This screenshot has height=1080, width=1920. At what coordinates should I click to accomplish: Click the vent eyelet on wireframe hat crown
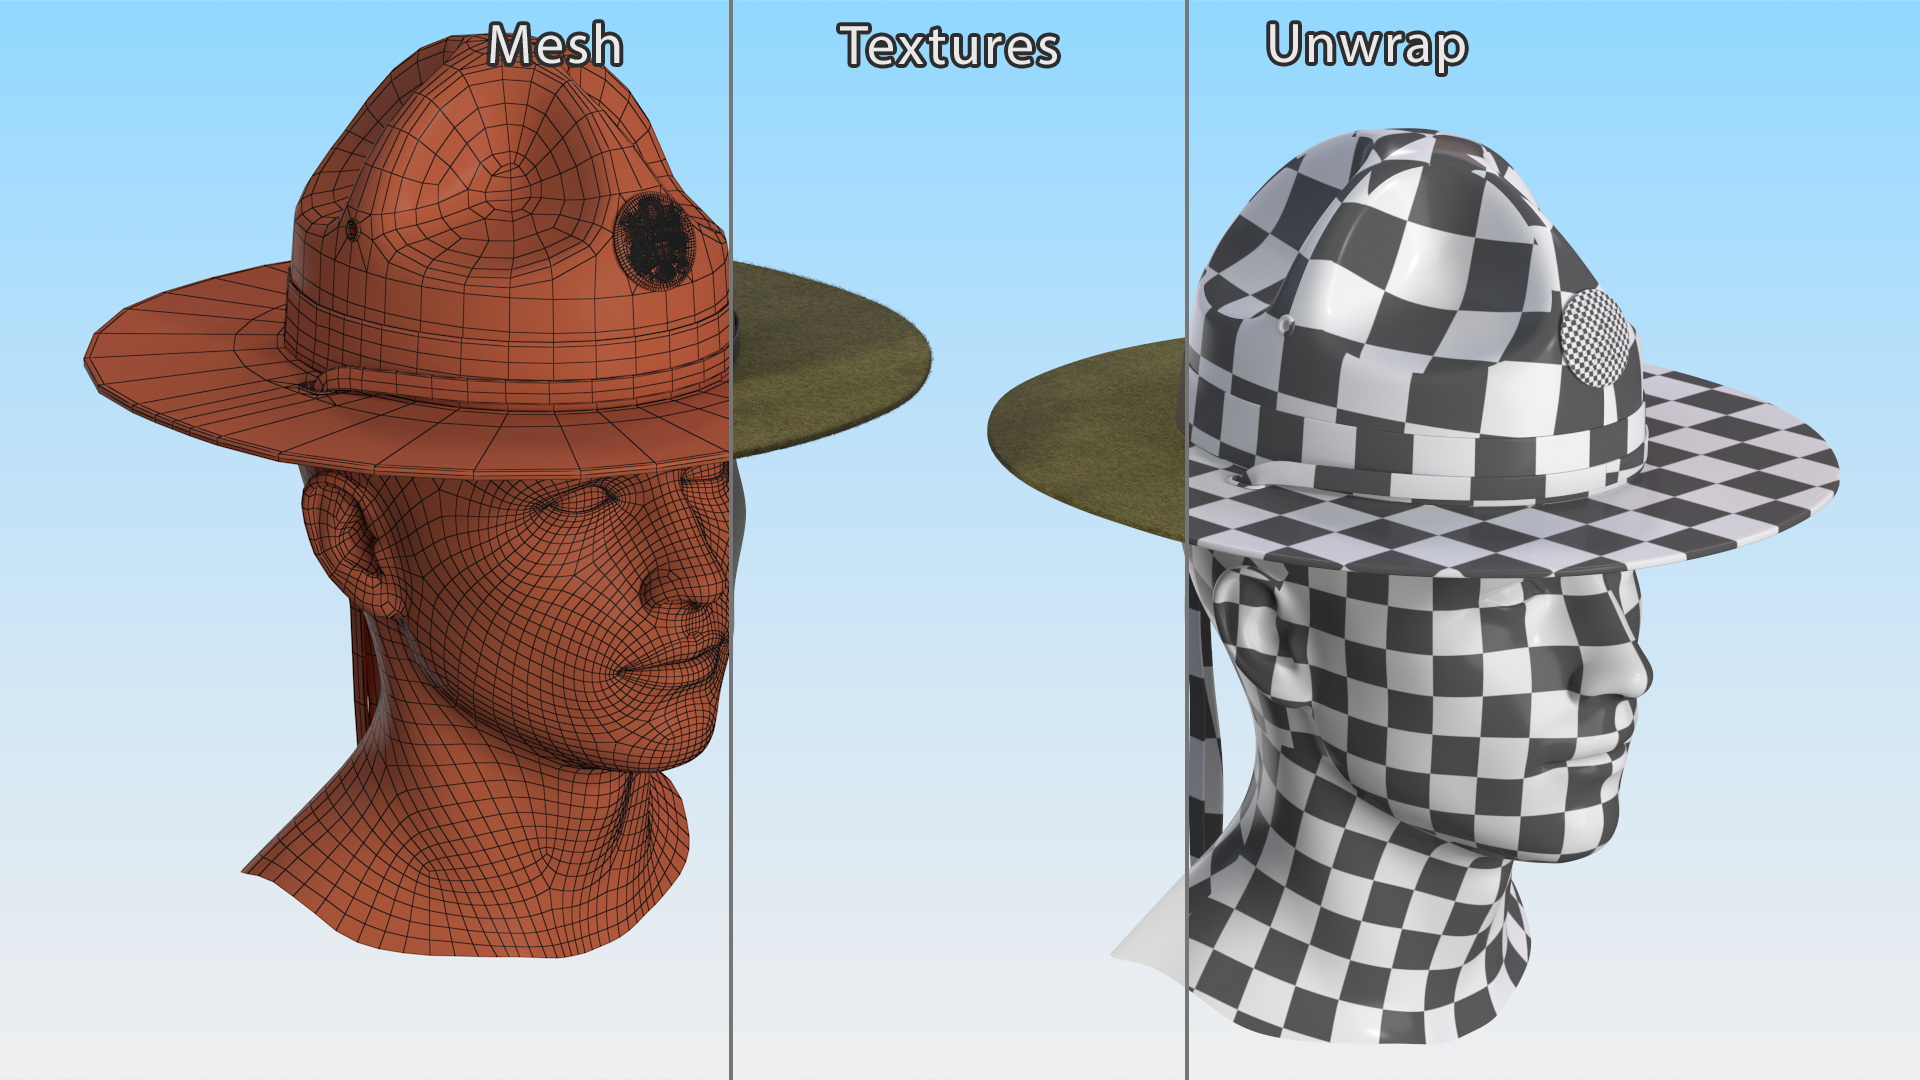[x=351, y=230]
